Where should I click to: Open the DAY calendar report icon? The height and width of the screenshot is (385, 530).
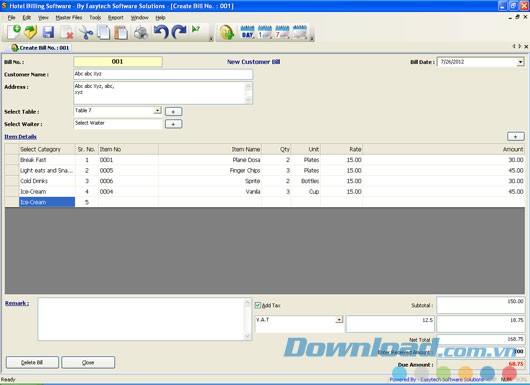point(247,32)
